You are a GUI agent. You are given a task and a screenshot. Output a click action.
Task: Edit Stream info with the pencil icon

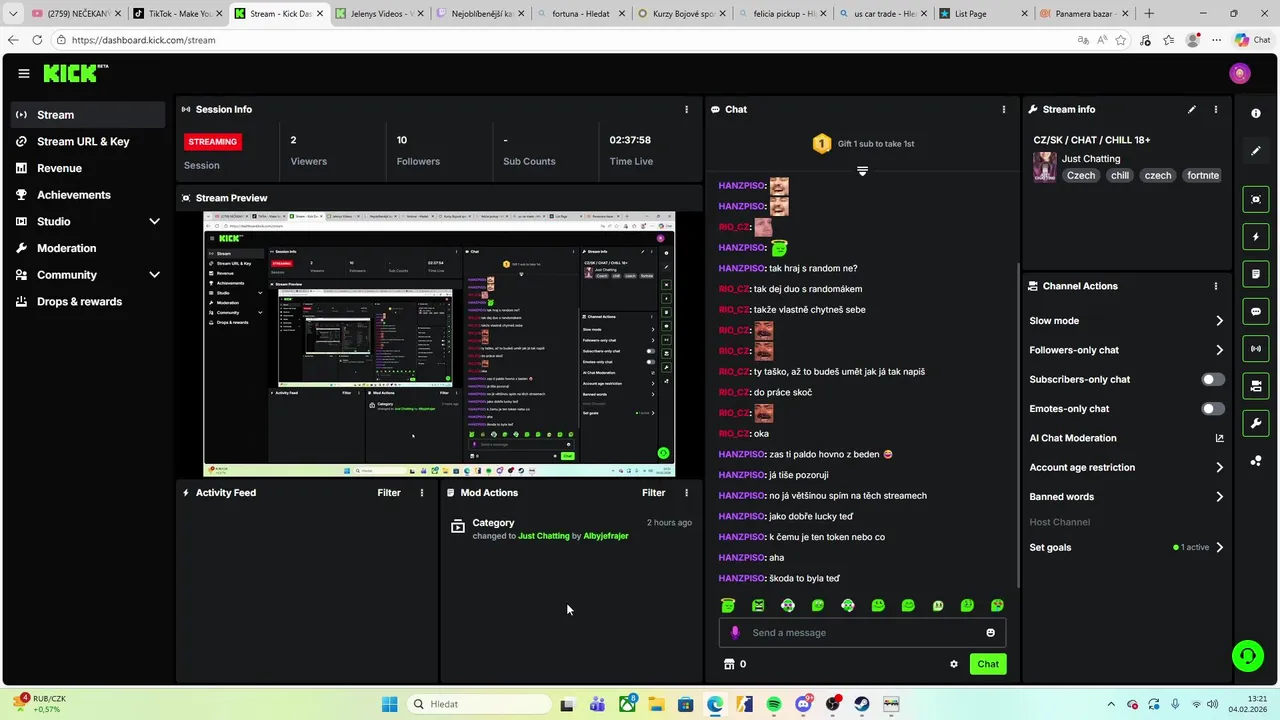click(1192, 109)
